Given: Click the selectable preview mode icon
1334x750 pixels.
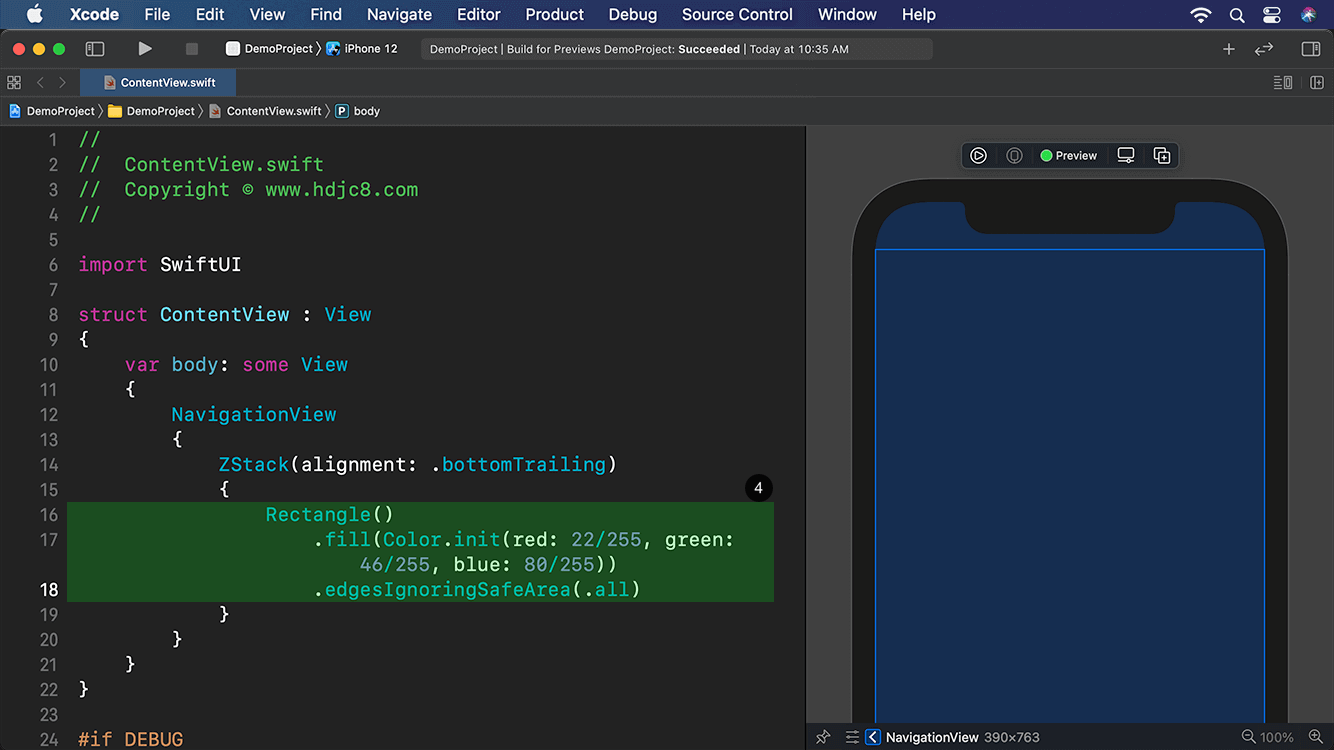Looking at the screenshot, I should click(1014, 155).
